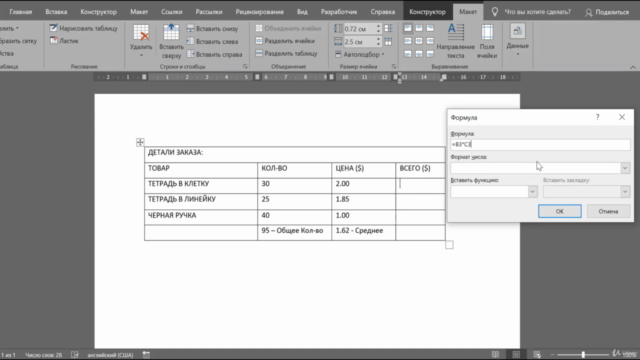This screenshot has height=360, width=640.
Task: Click Разделить таблицу split table
Action: pos(286,53)
